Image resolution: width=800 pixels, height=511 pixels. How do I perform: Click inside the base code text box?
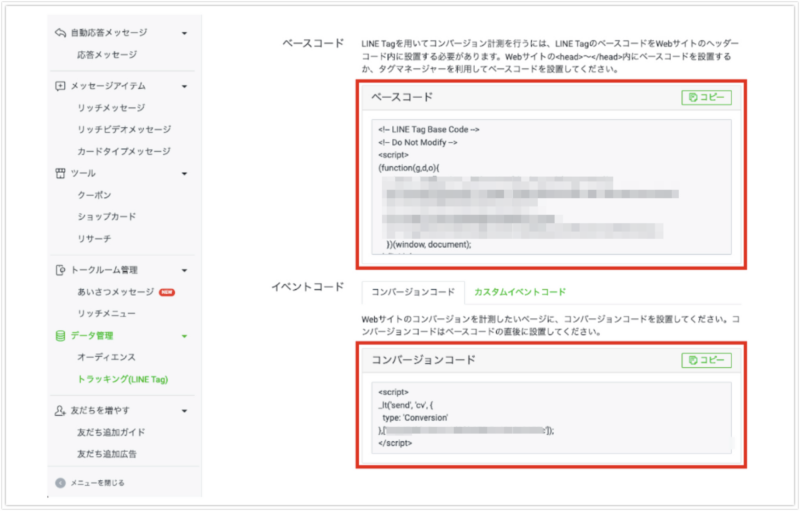pos(551,187)
